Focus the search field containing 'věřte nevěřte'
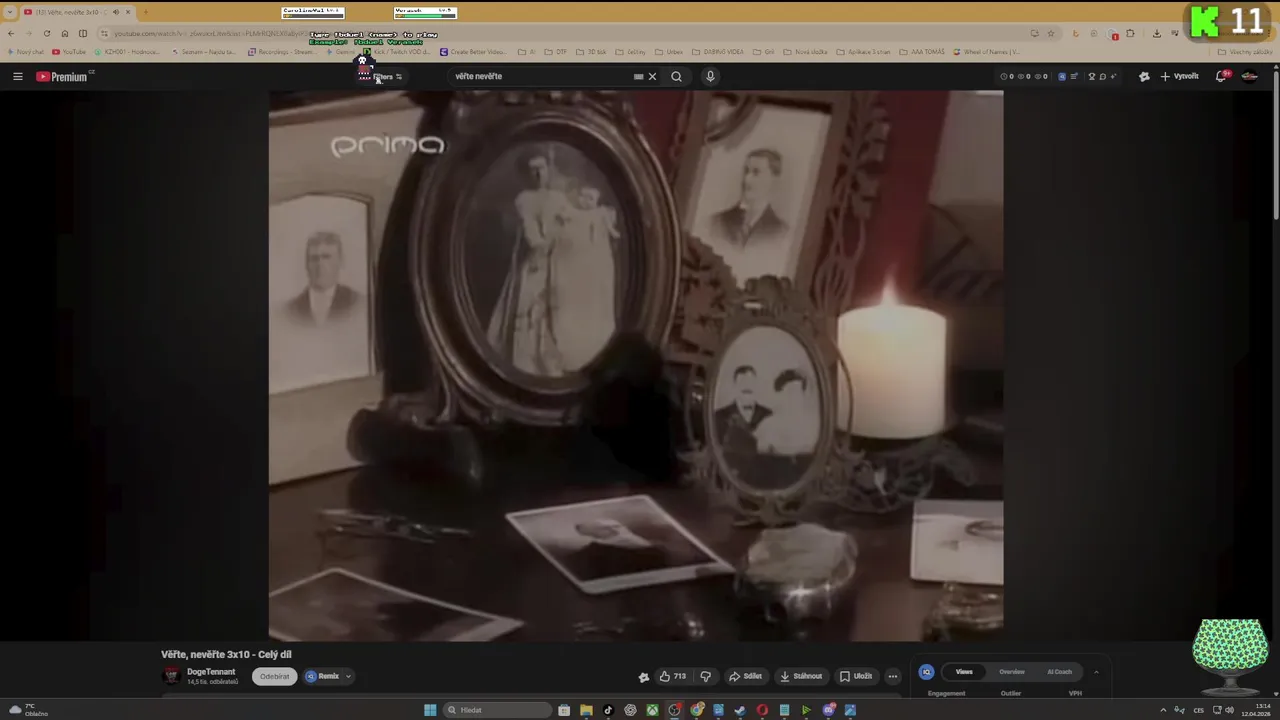This screenshot has height=720, width=1280. click(x=540, y=76)
